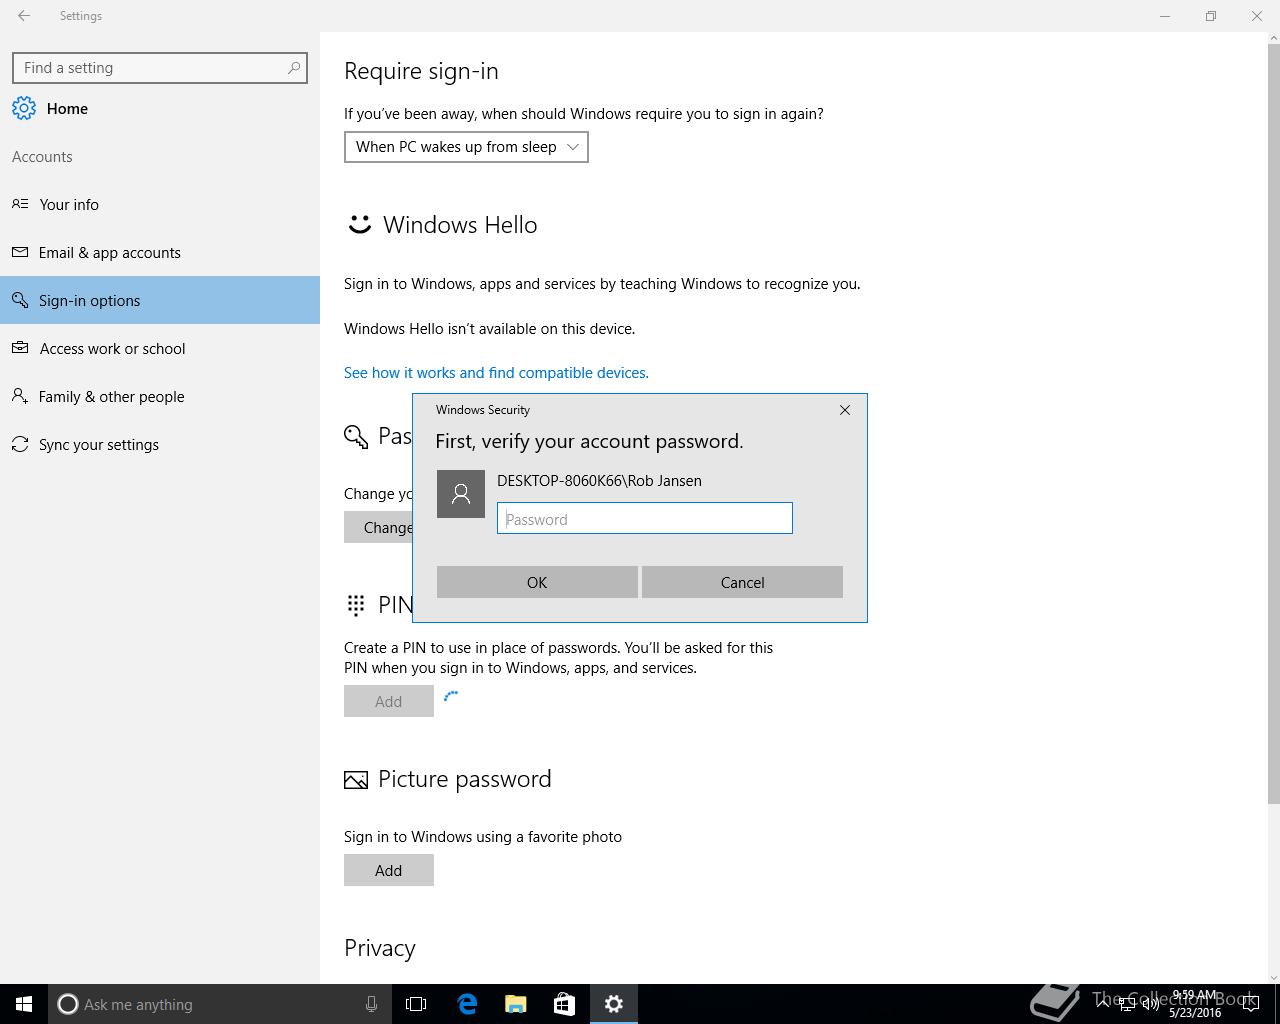Select Sign-in options in sidebar
This screenshot has width=1280, height=1024.
pos(160,300)
